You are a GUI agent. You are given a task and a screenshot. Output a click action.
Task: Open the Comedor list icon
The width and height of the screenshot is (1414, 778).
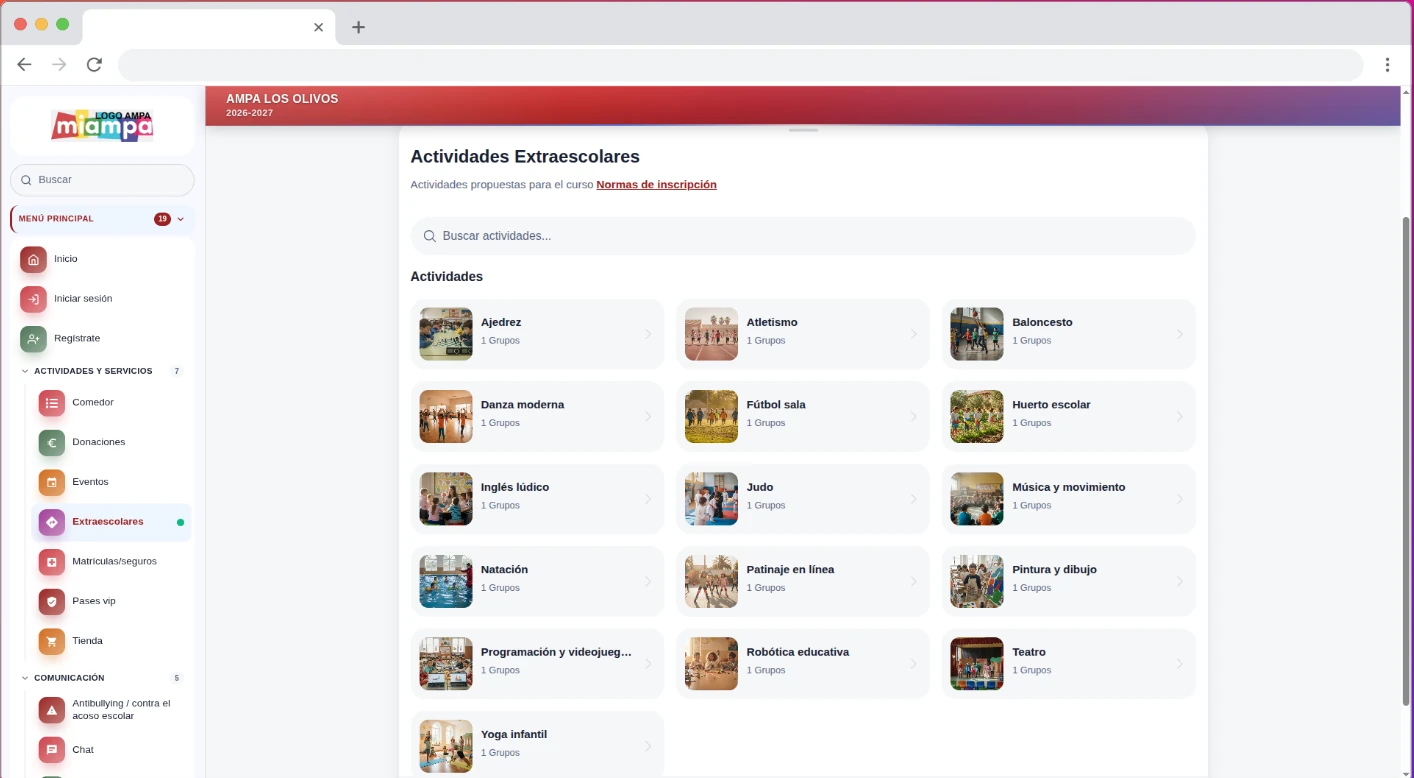coord(52,403)
